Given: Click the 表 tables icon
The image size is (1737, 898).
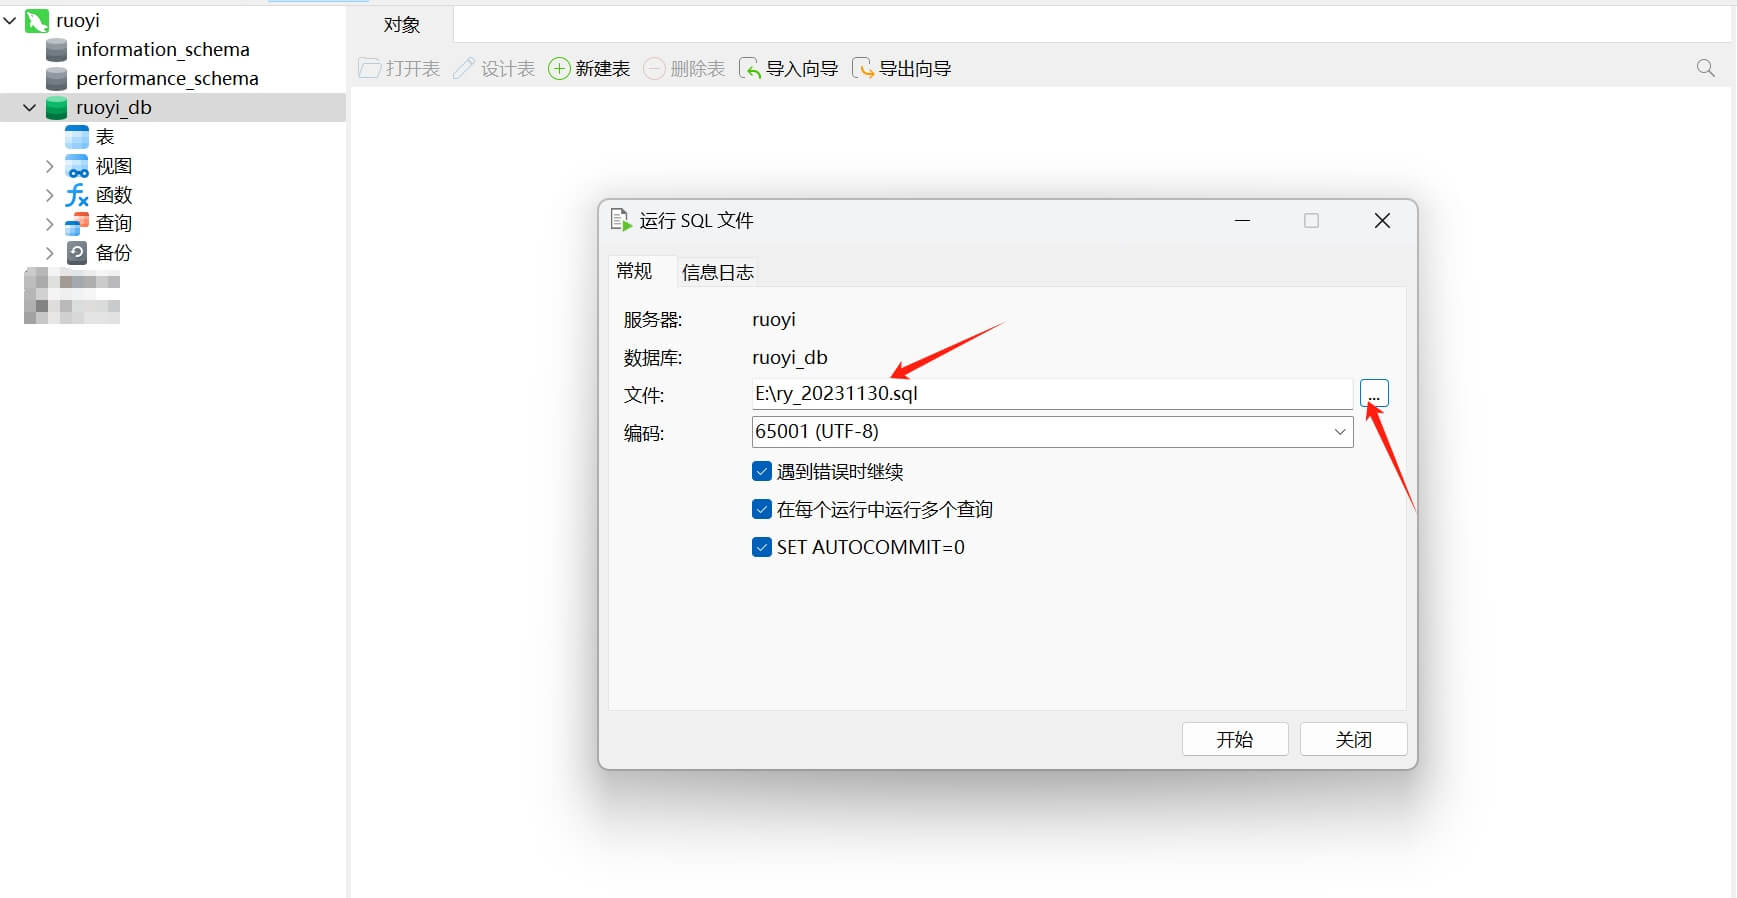Looking at the screenshot, I should (77, 137).
